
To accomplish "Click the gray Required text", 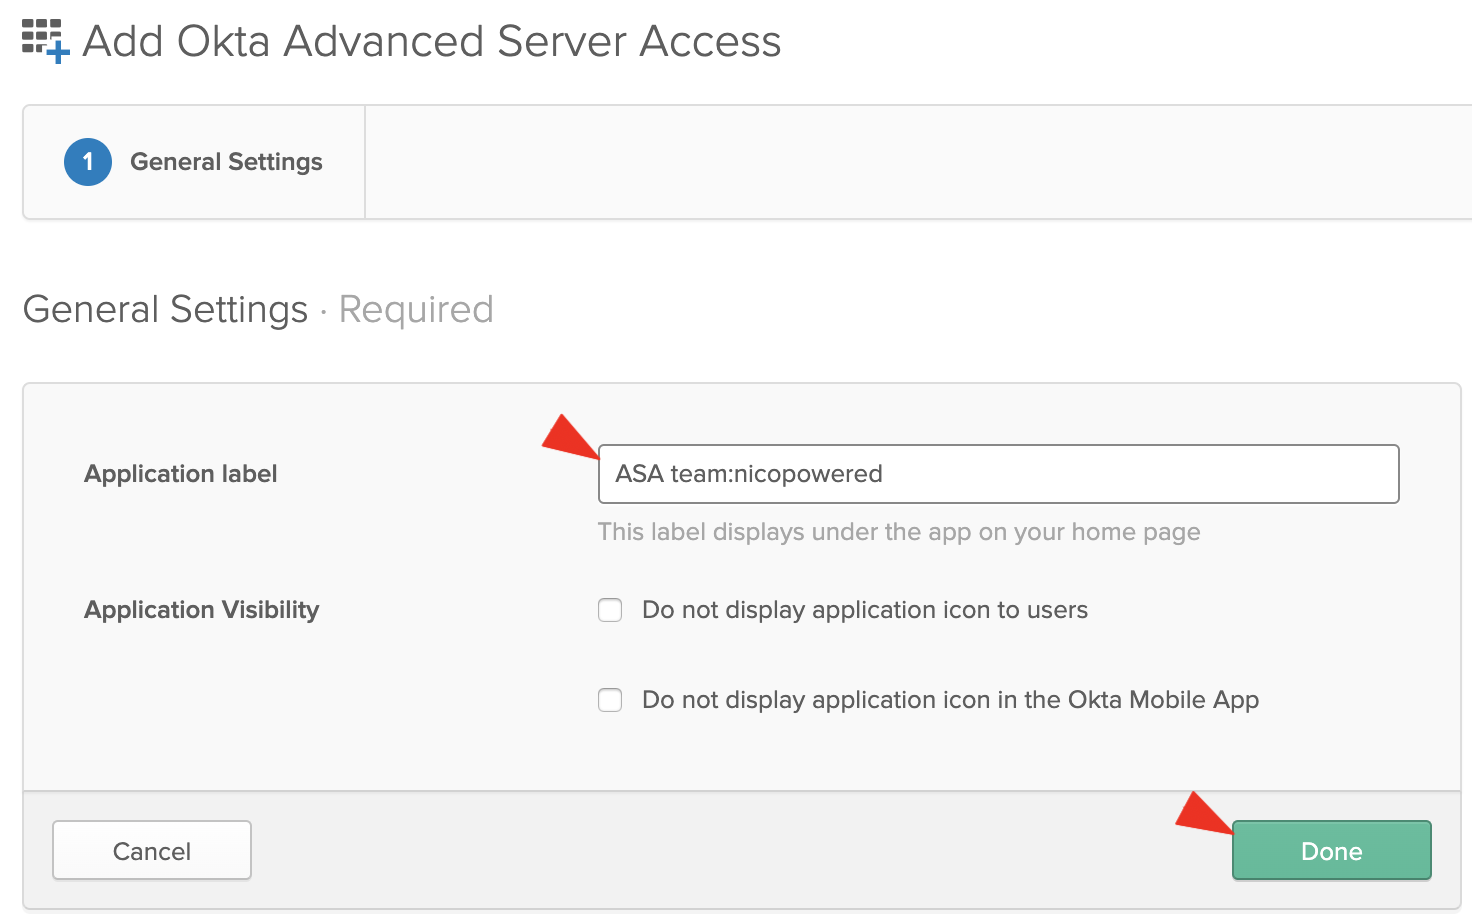I will tap(416, 310).
